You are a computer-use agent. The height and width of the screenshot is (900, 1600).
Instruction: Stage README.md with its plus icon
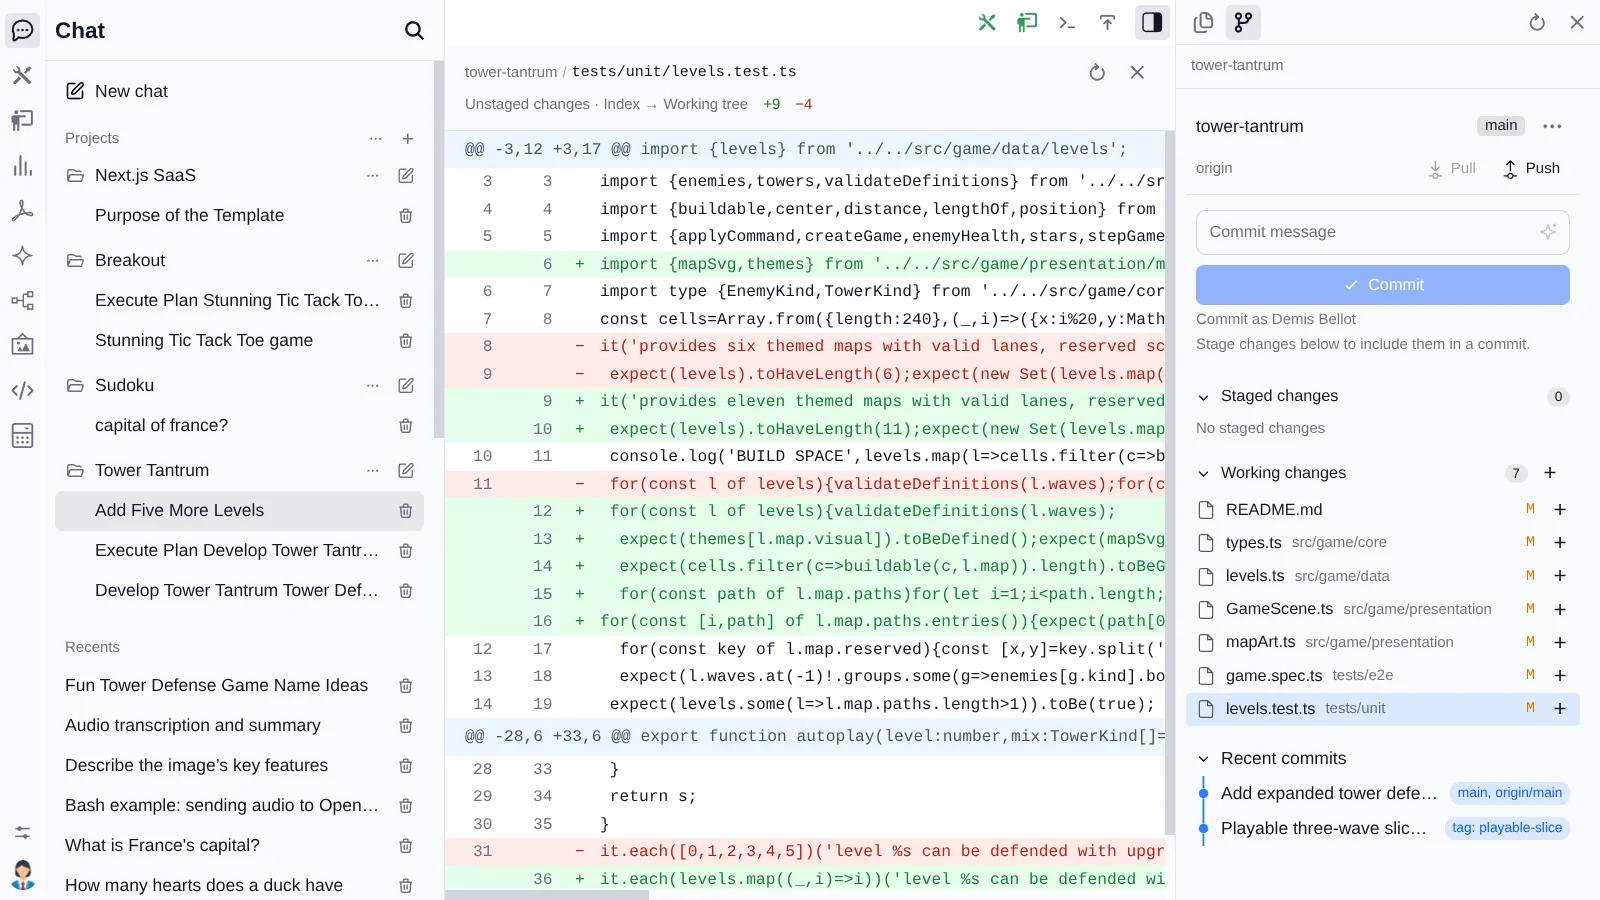1560,510
